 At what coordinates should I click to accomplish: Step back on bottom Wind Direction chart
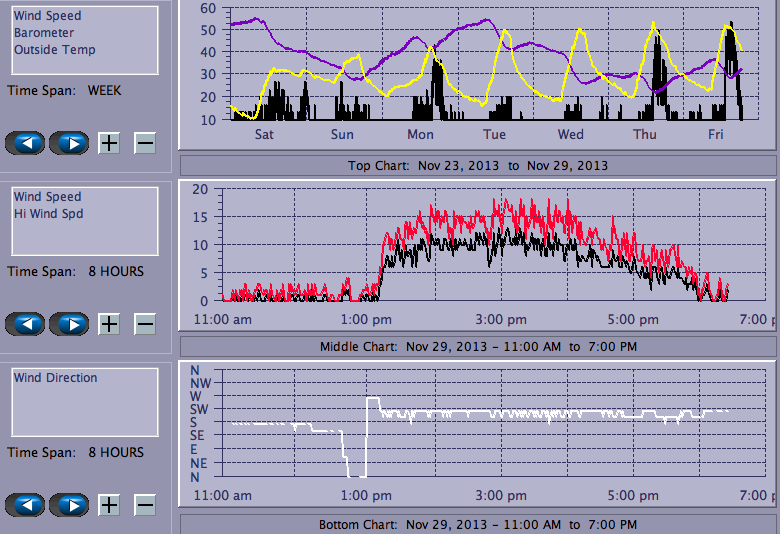point(25,505)
